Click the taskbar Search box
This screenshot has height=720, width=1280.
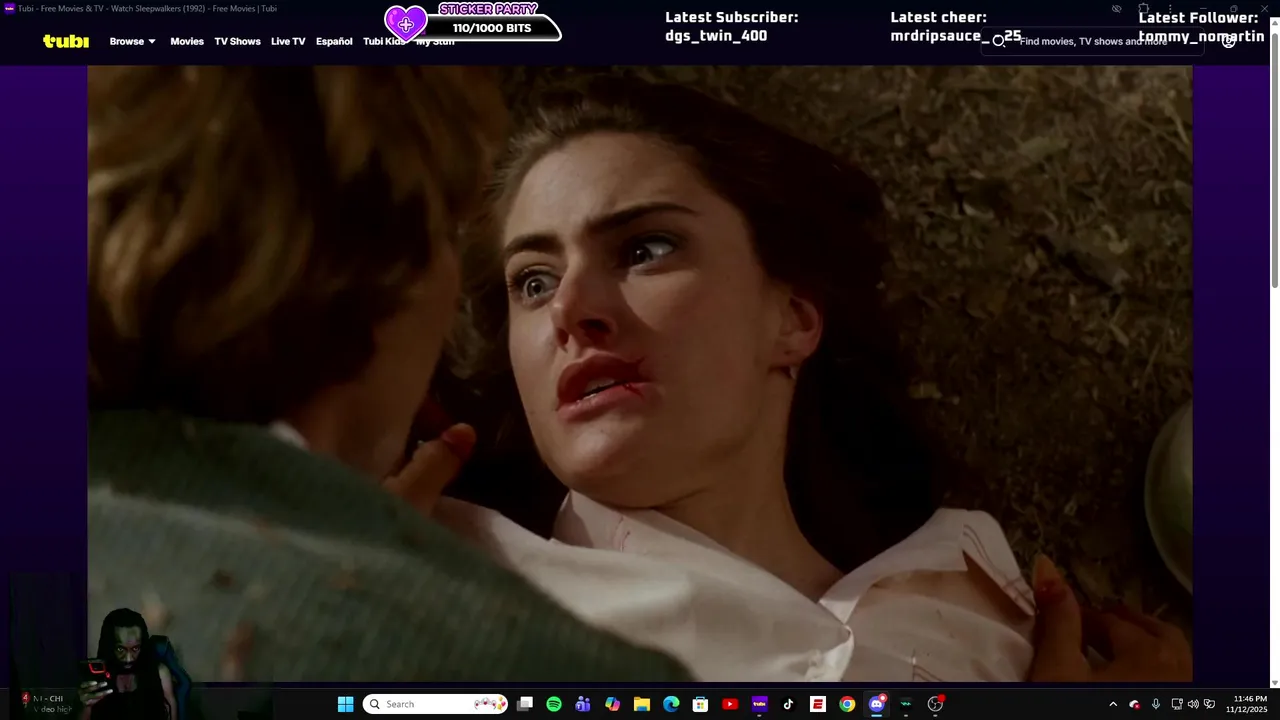coord(435,704)
